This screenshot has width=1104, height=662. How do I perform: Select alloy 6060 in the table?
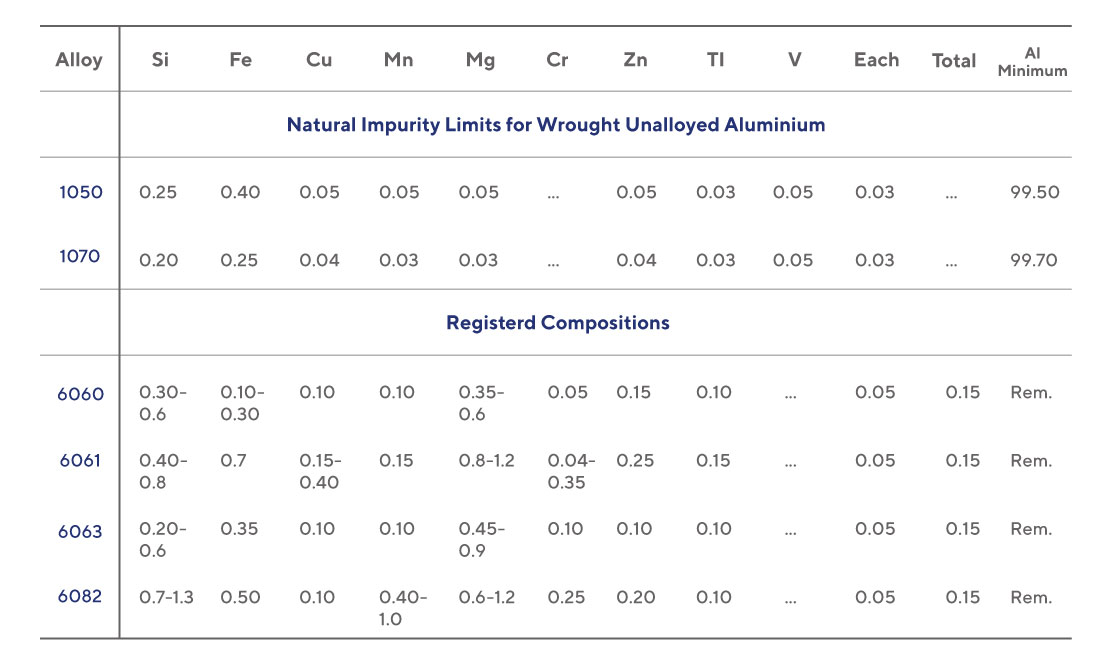(x=80, y=393)
